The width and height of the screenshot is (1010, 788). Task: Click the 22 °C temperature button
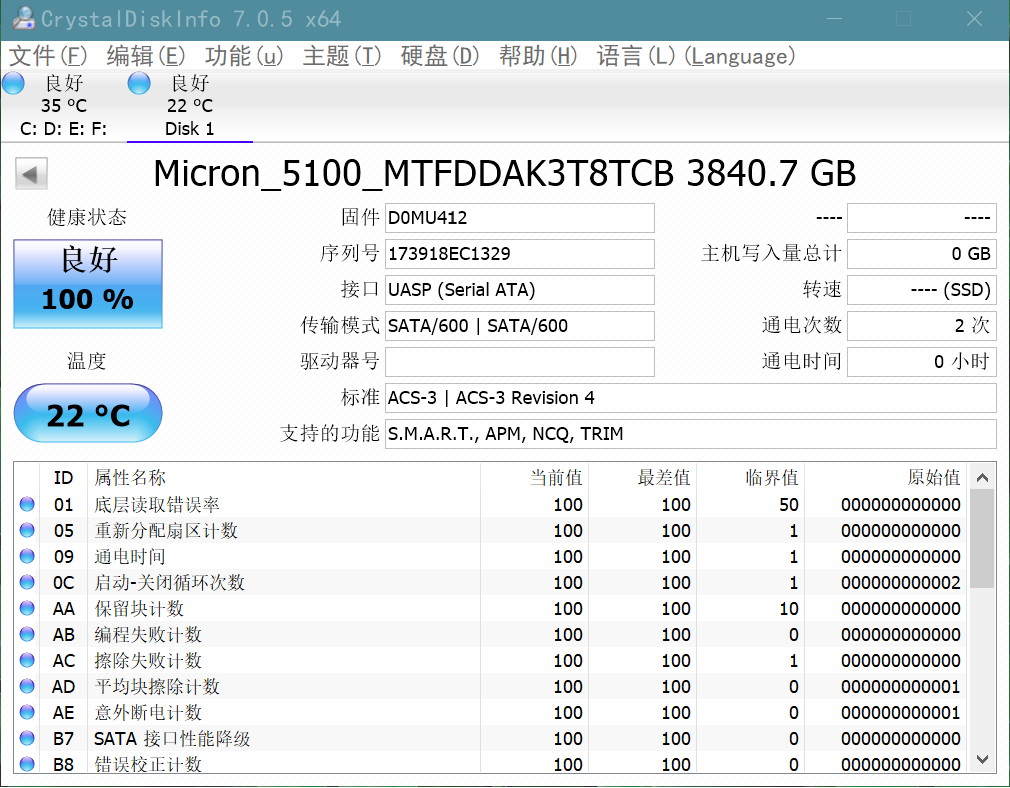[88, 413]
